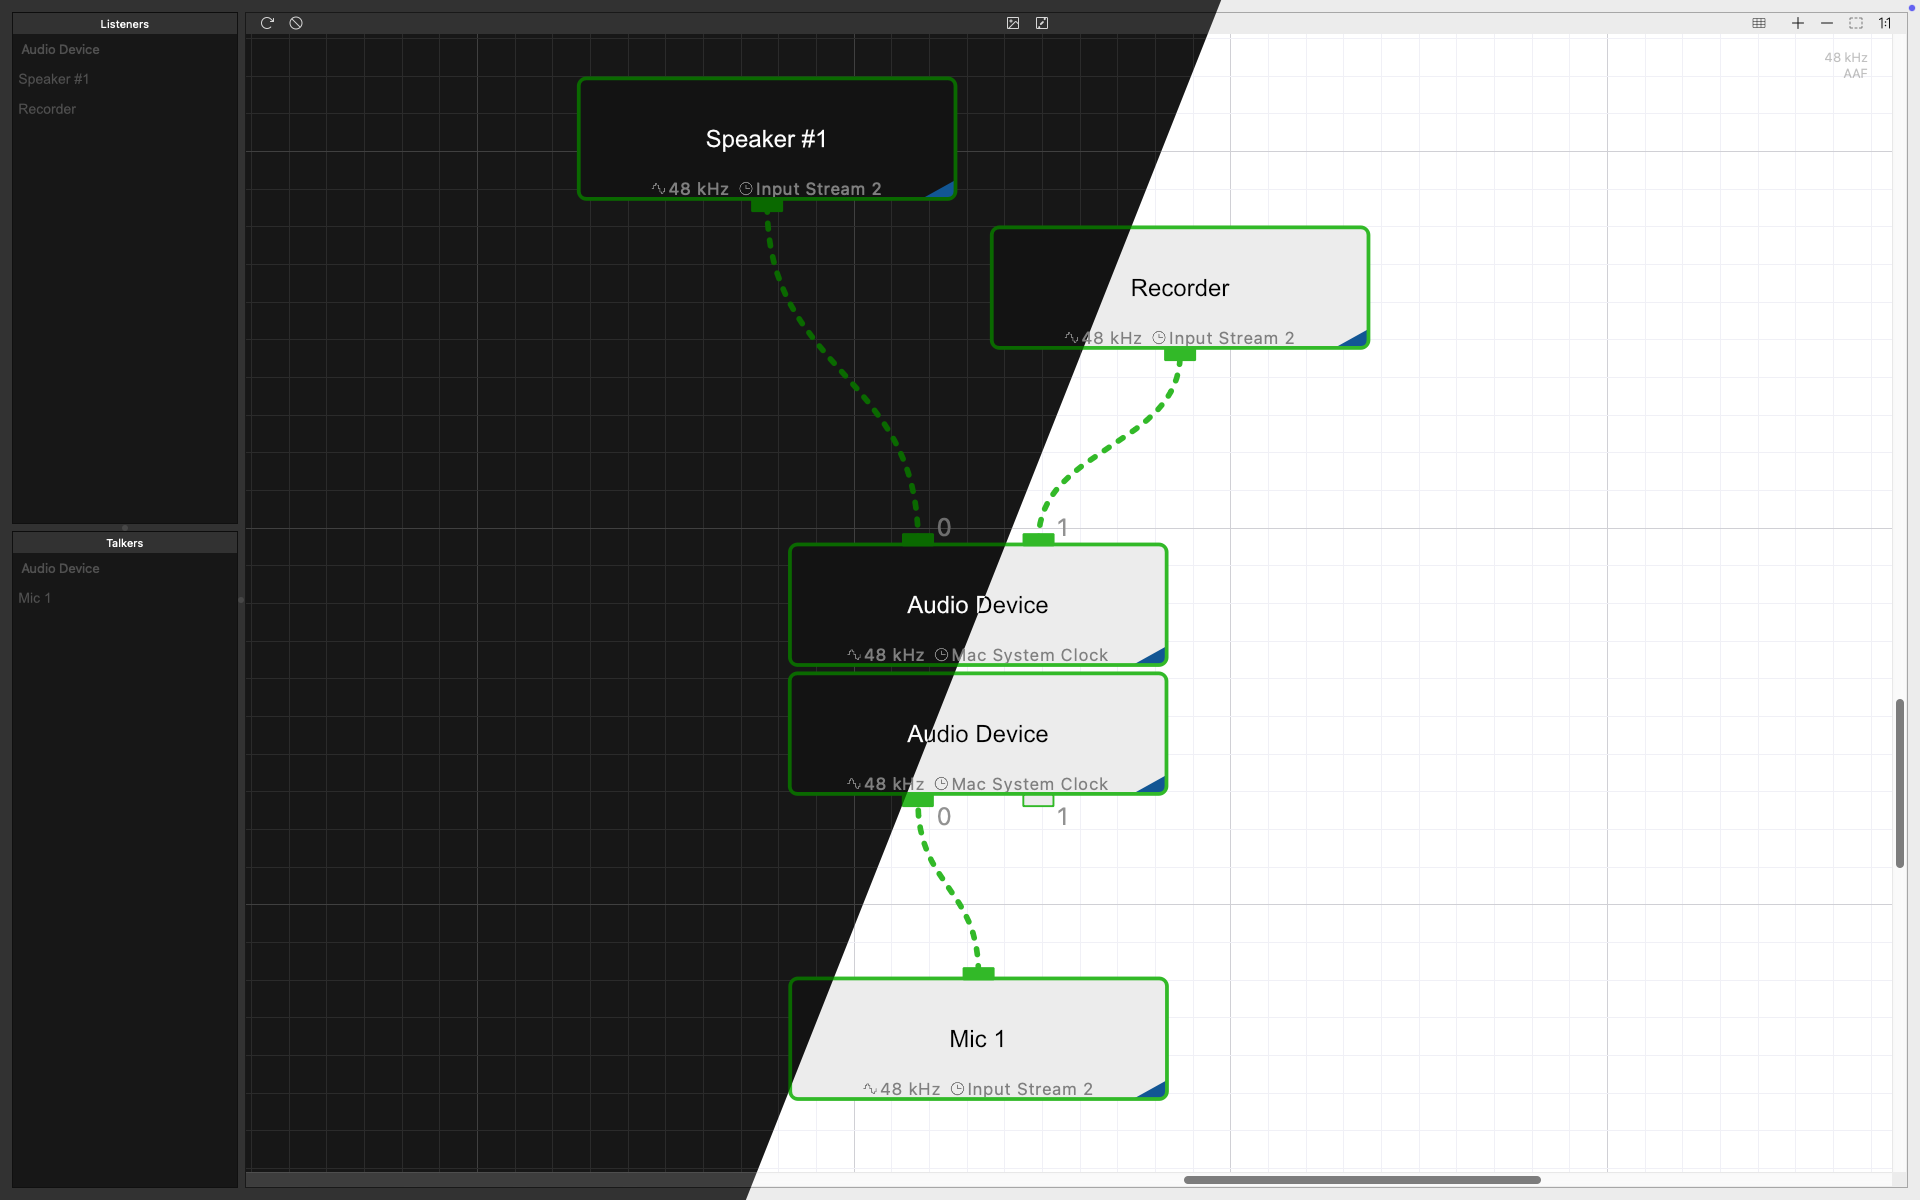
Task: Click the horizontal scrollbar thumb at the bottom
Action: (x=1362, y=1180)
